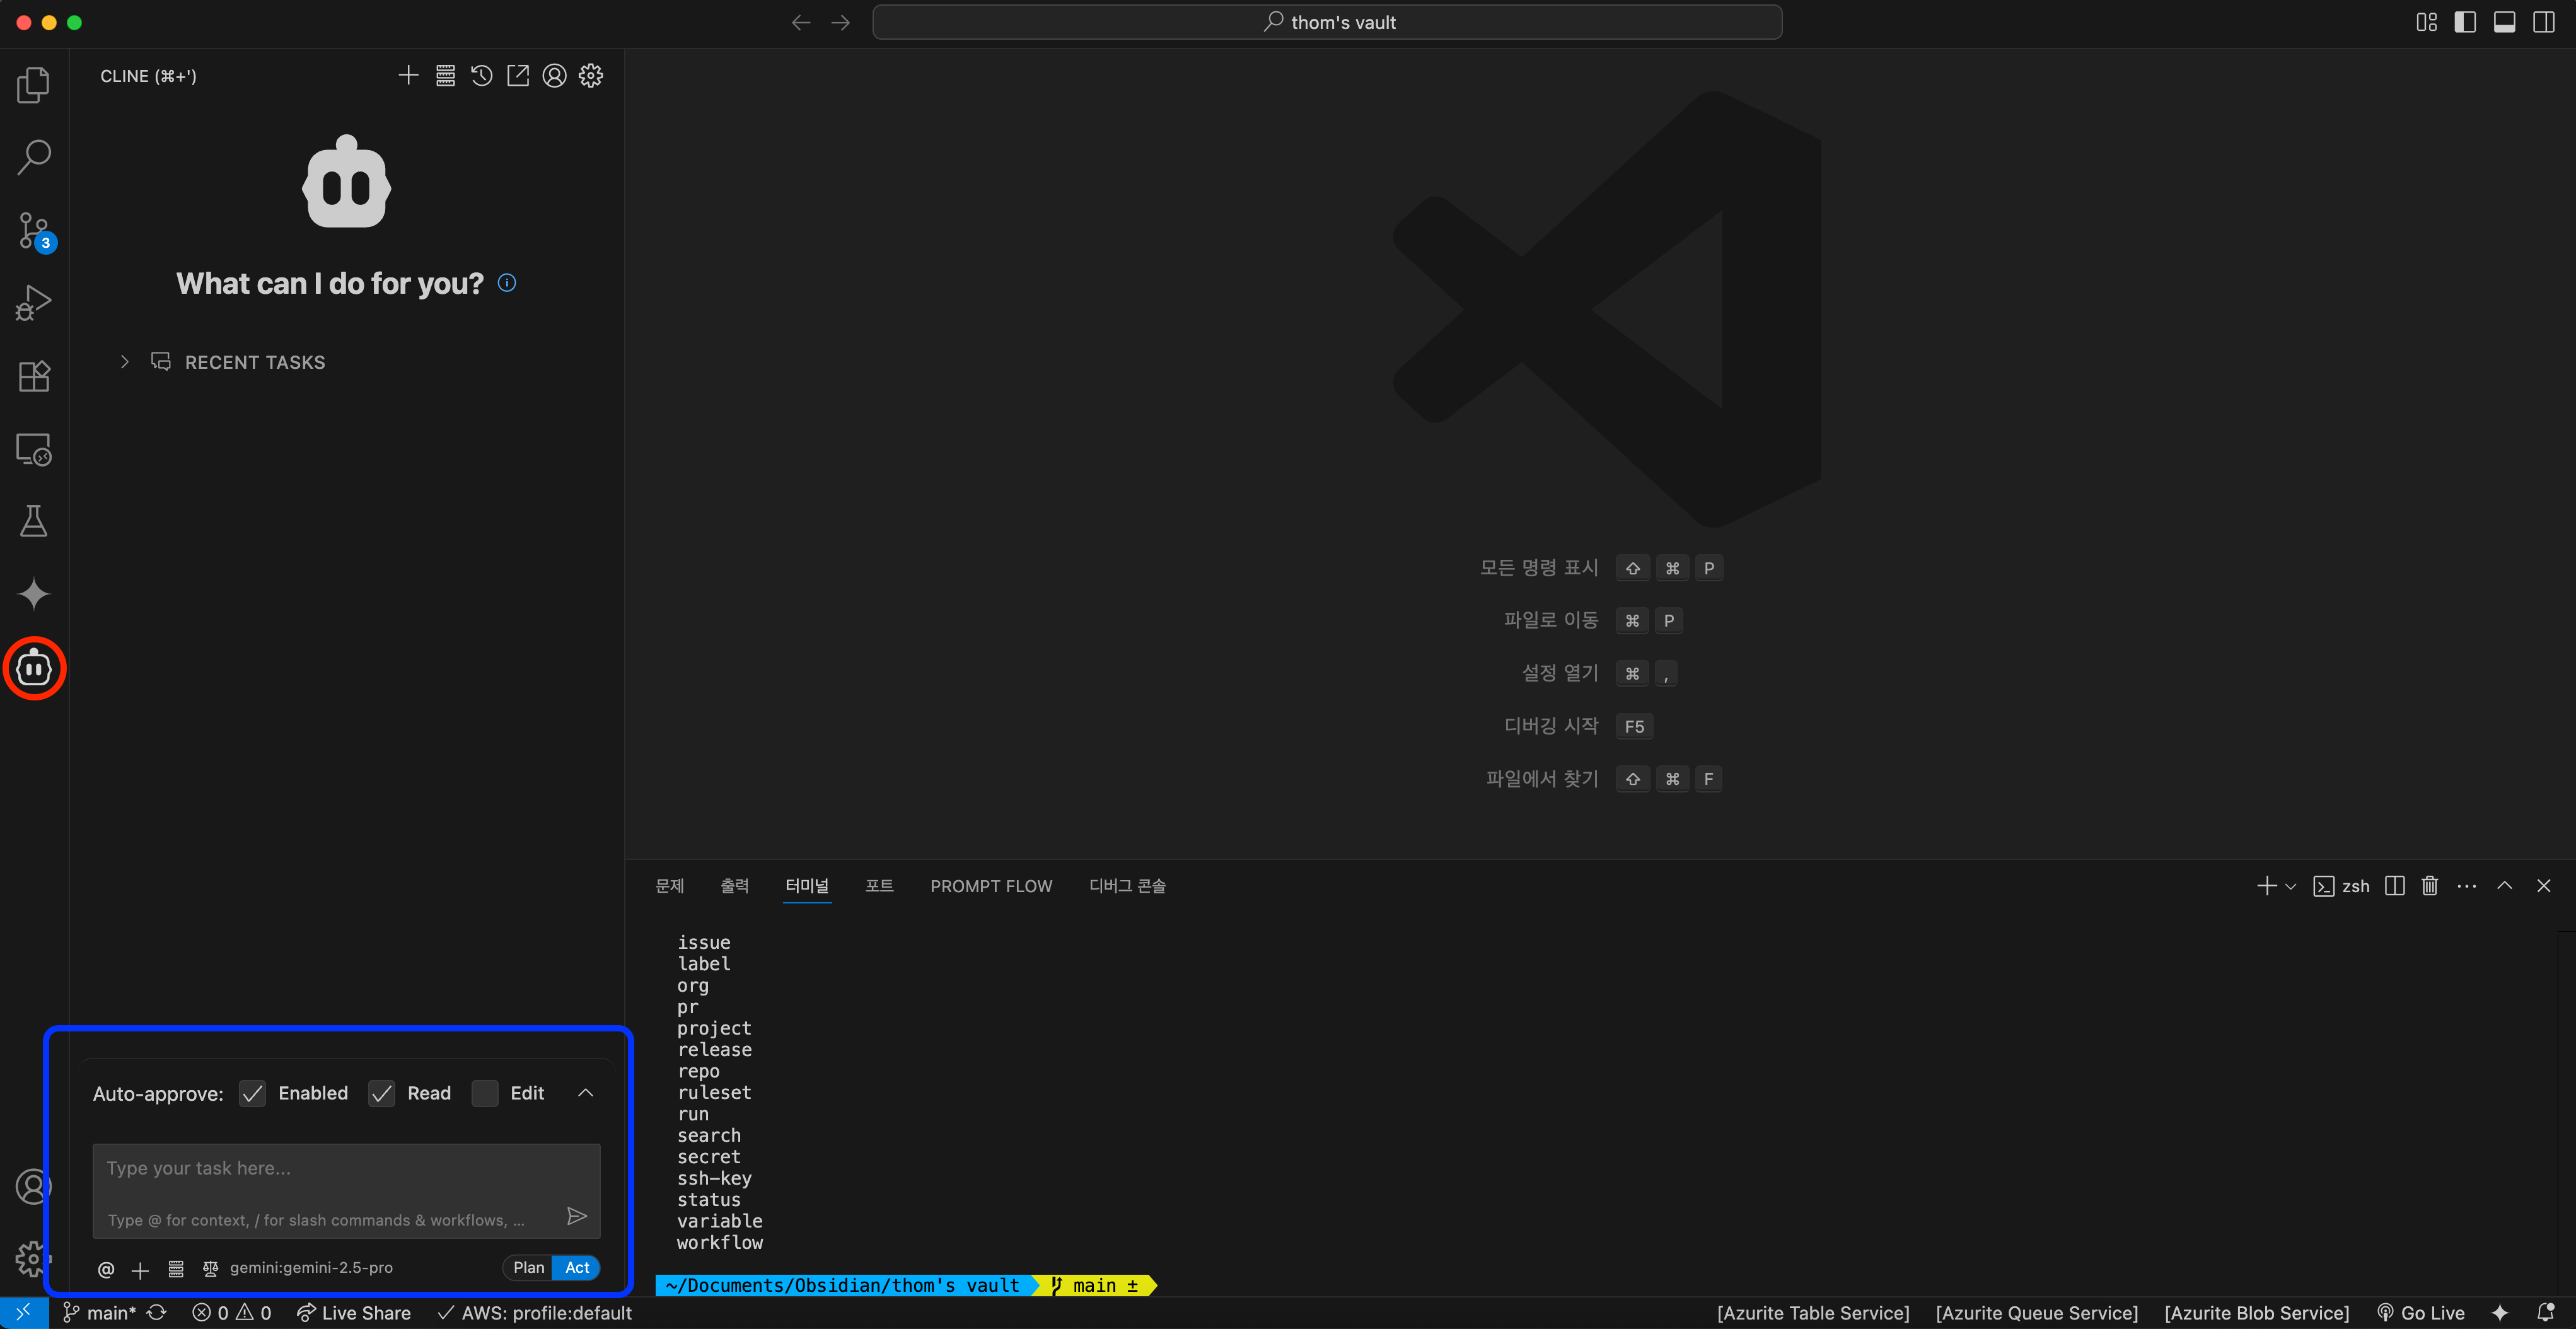Open Cline settings gear in panel header

591,76
